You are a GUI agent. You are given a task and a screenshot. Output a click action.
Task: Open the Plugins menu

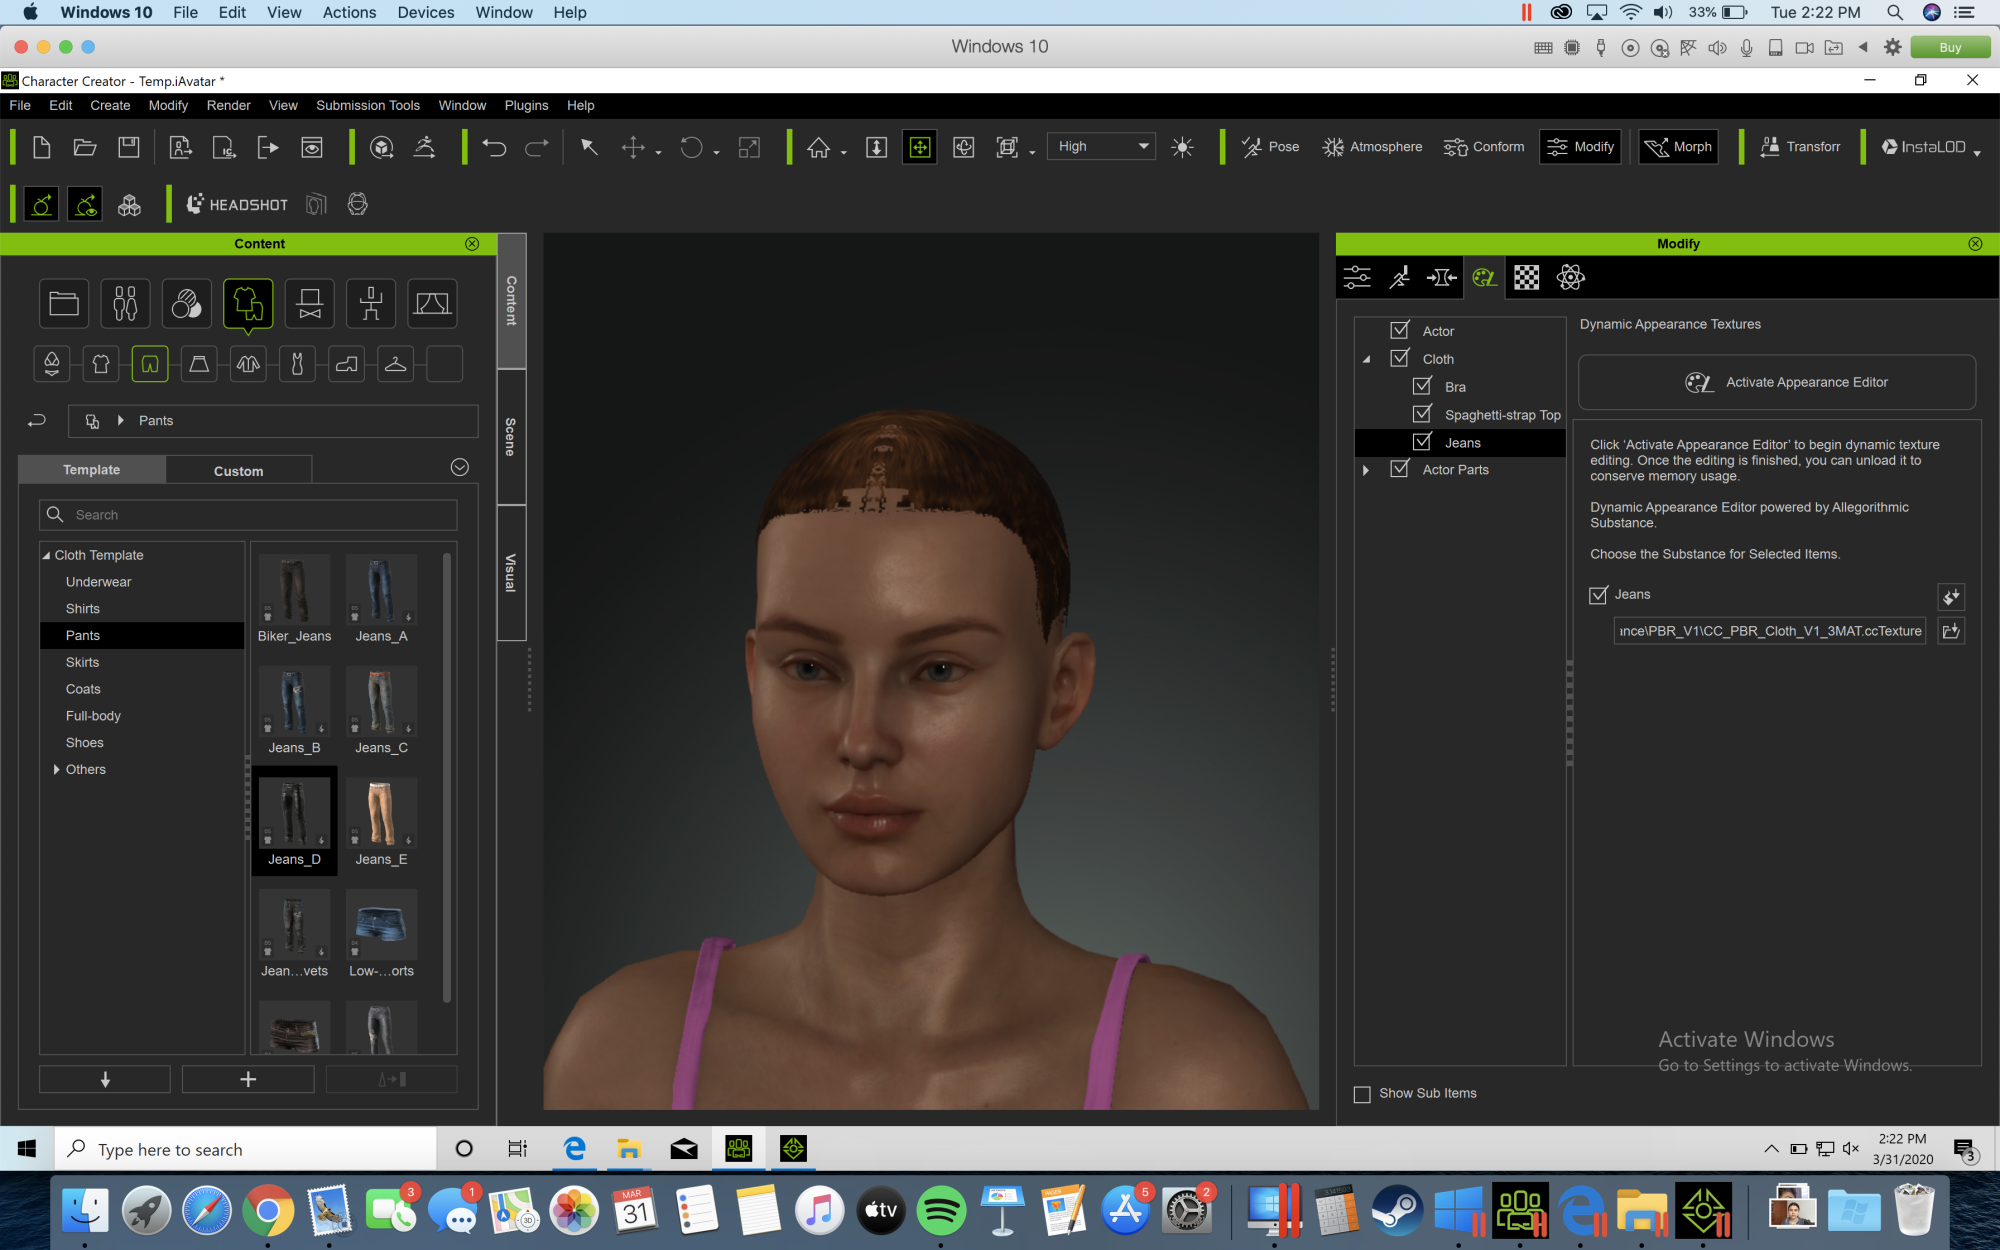526,105
